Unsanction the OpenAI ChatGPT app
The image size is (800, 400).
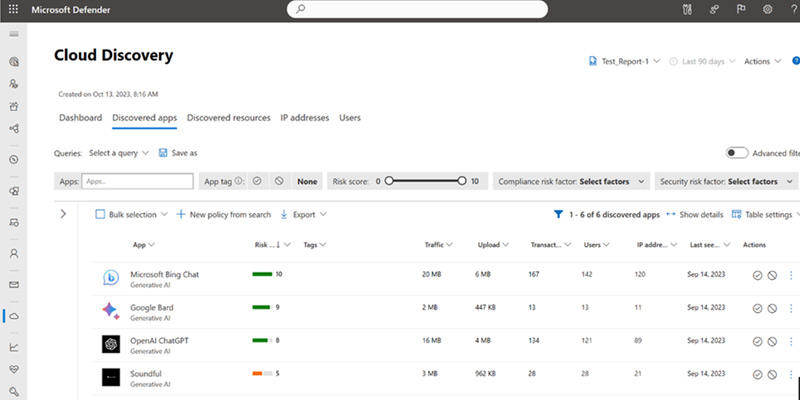pyautogui.click(x=772, y=341)
